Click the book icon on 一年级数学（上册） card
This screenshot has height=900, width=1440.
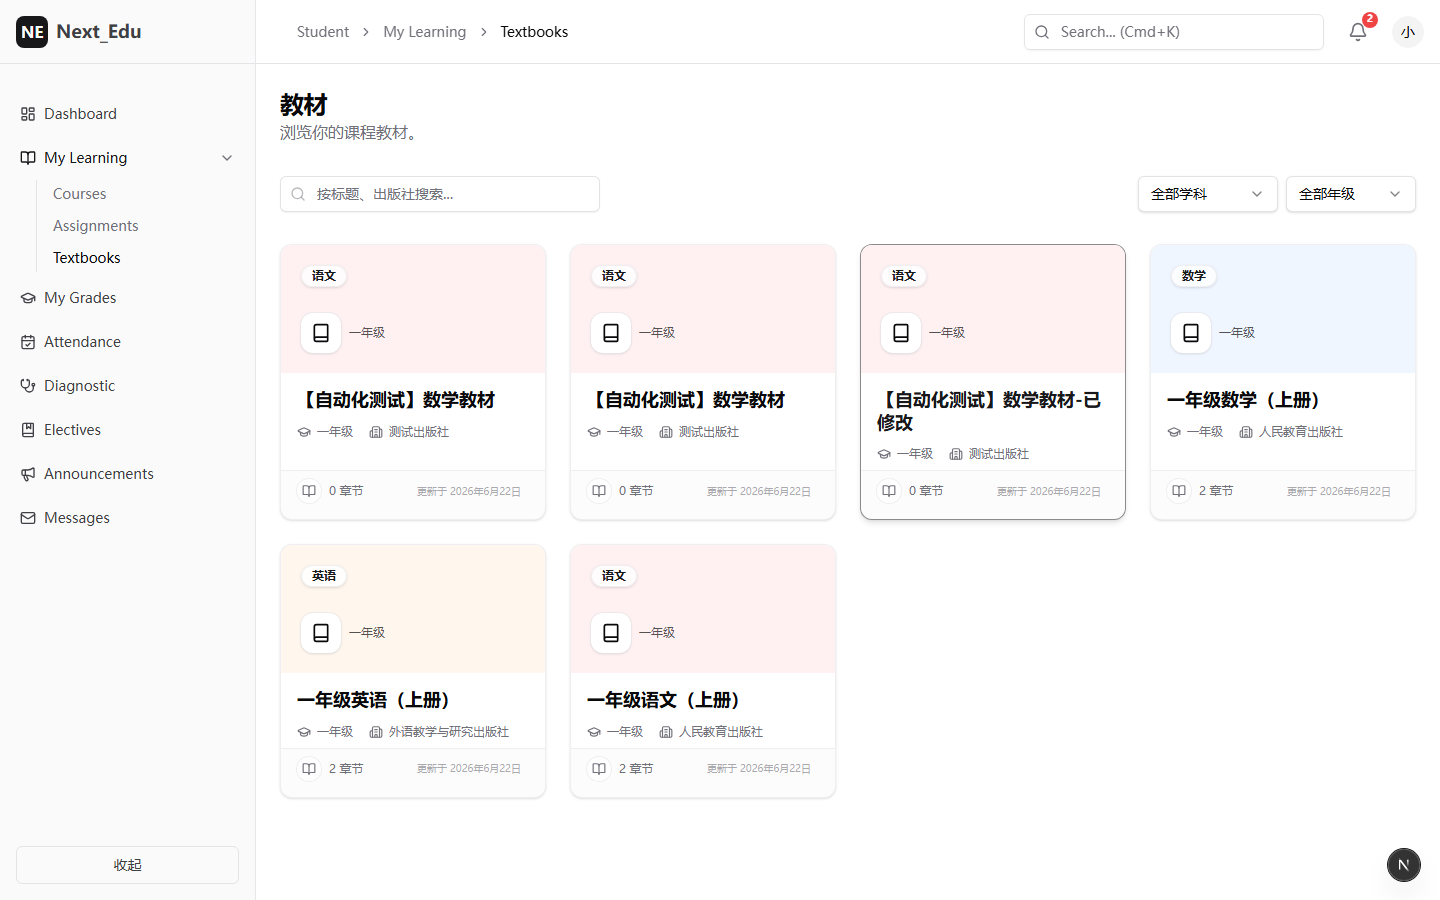[x=1191, y=333]
